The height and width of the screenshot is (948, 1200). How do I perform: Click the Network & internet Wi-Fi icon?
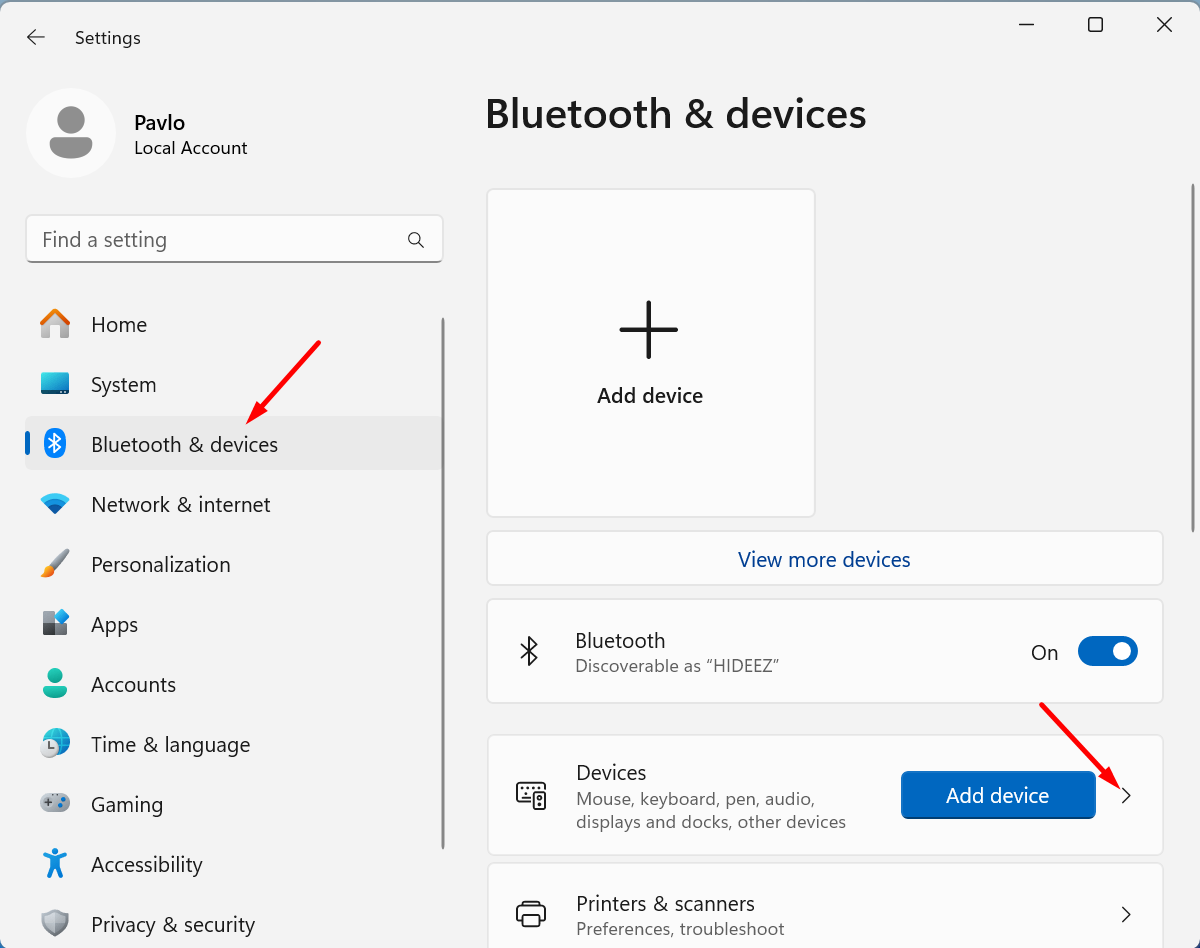click(55, 505)
